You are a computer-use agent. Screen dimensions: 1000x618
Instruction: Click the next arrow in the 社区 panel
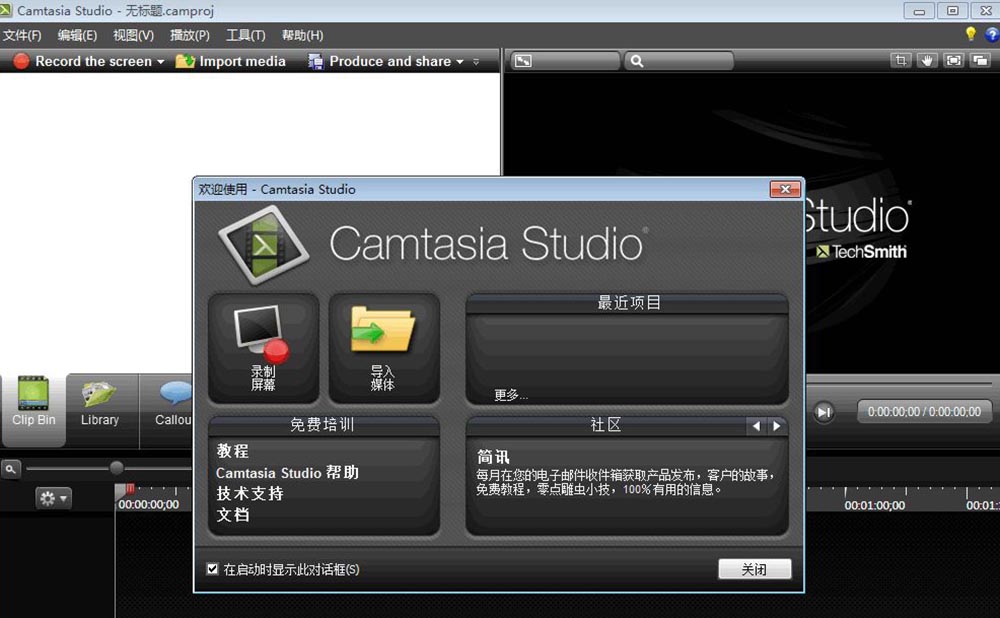(777, 426)
